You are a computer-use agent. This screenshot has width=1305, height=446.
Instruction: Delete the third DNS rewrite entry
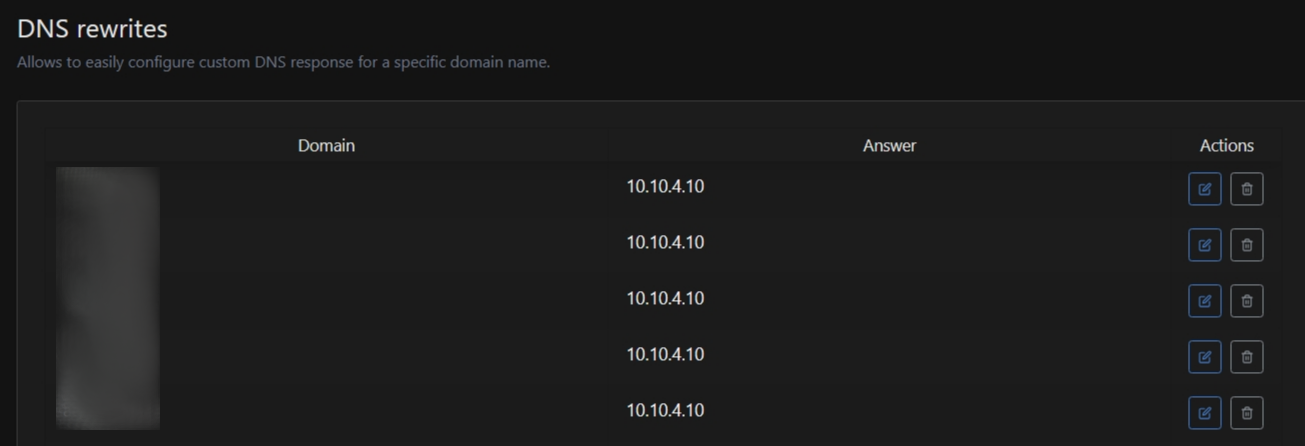[x=1247, y=301]
